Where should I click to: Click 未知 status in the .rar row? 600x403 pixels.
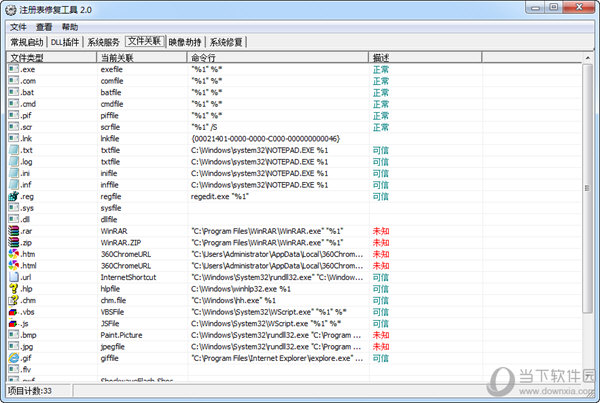(x=381, y=231)
